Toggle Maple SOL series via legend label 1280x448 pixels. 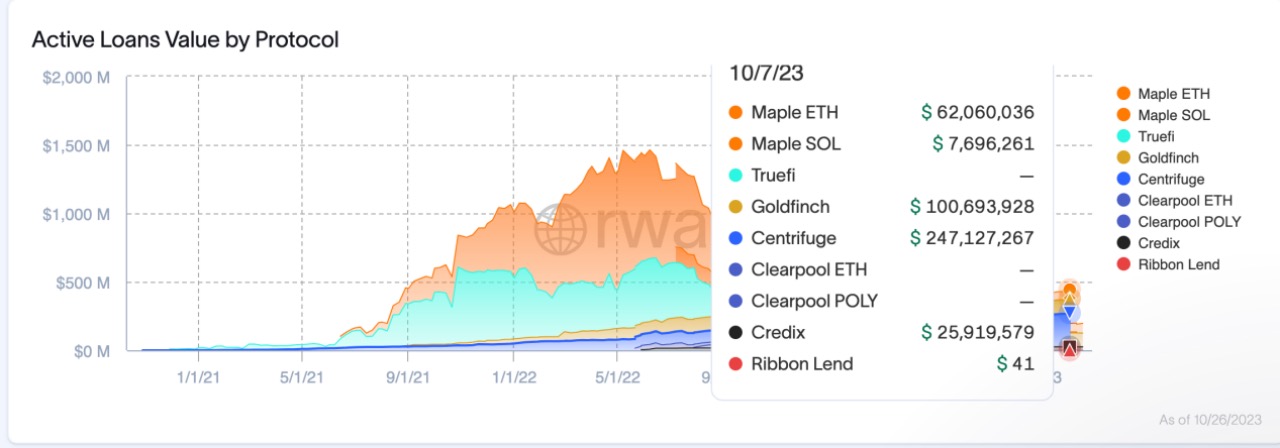tap(1173, 115)
